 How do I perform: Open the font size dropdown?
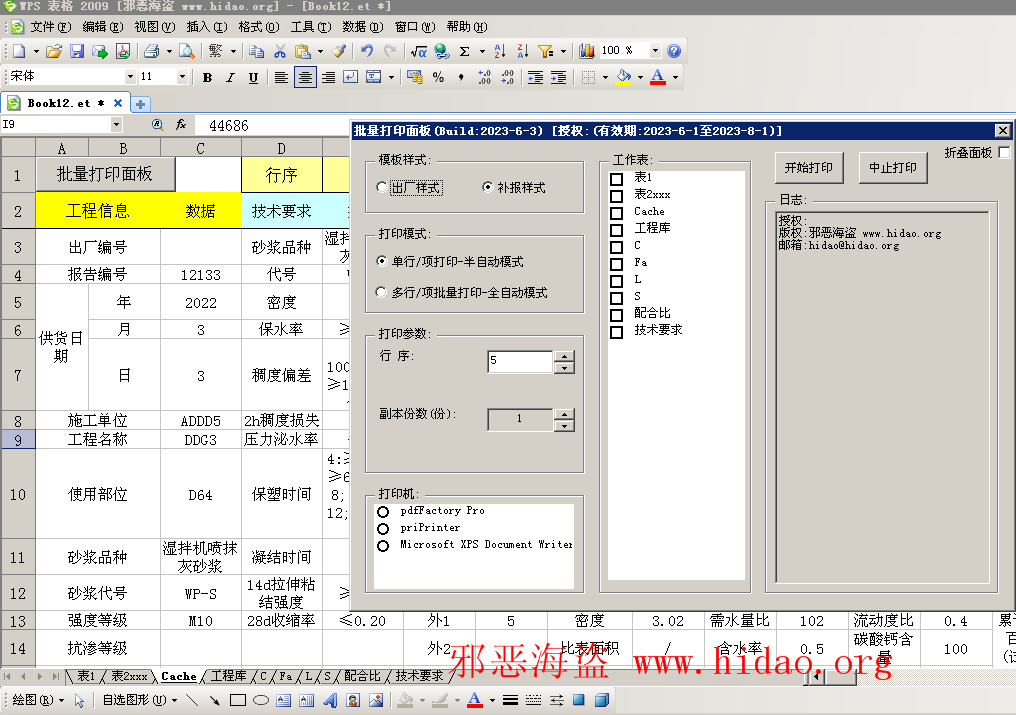[x=182, y=77]
